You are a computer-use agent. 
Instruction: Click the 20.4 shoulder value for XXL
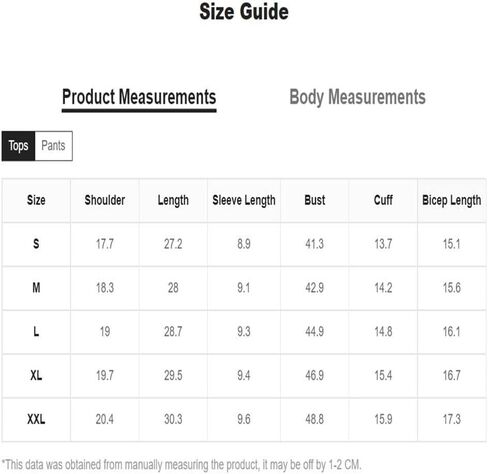(105, 419)
